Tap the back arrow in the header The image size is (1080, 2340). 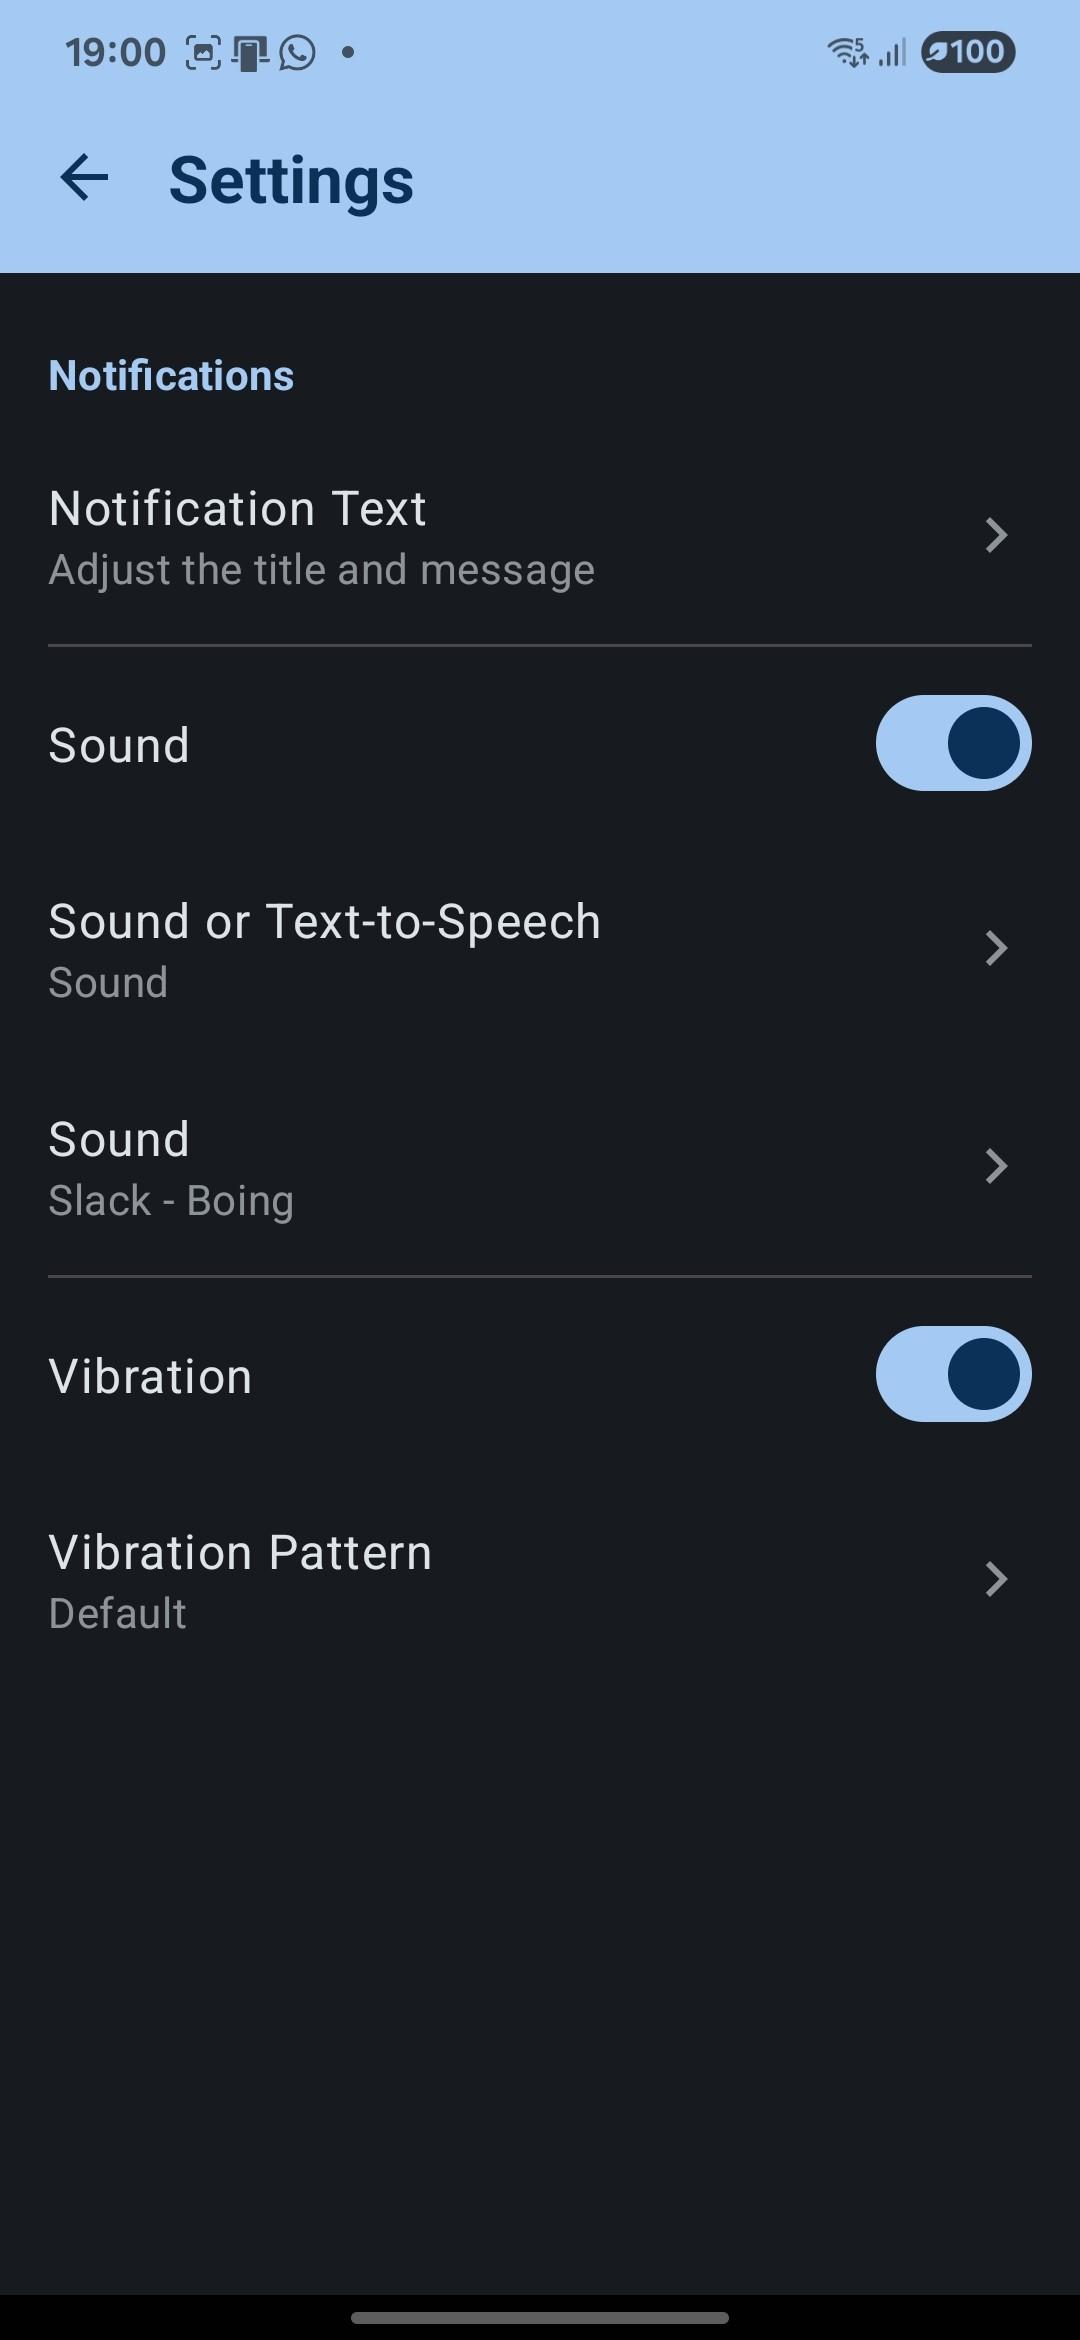point(84,179)
